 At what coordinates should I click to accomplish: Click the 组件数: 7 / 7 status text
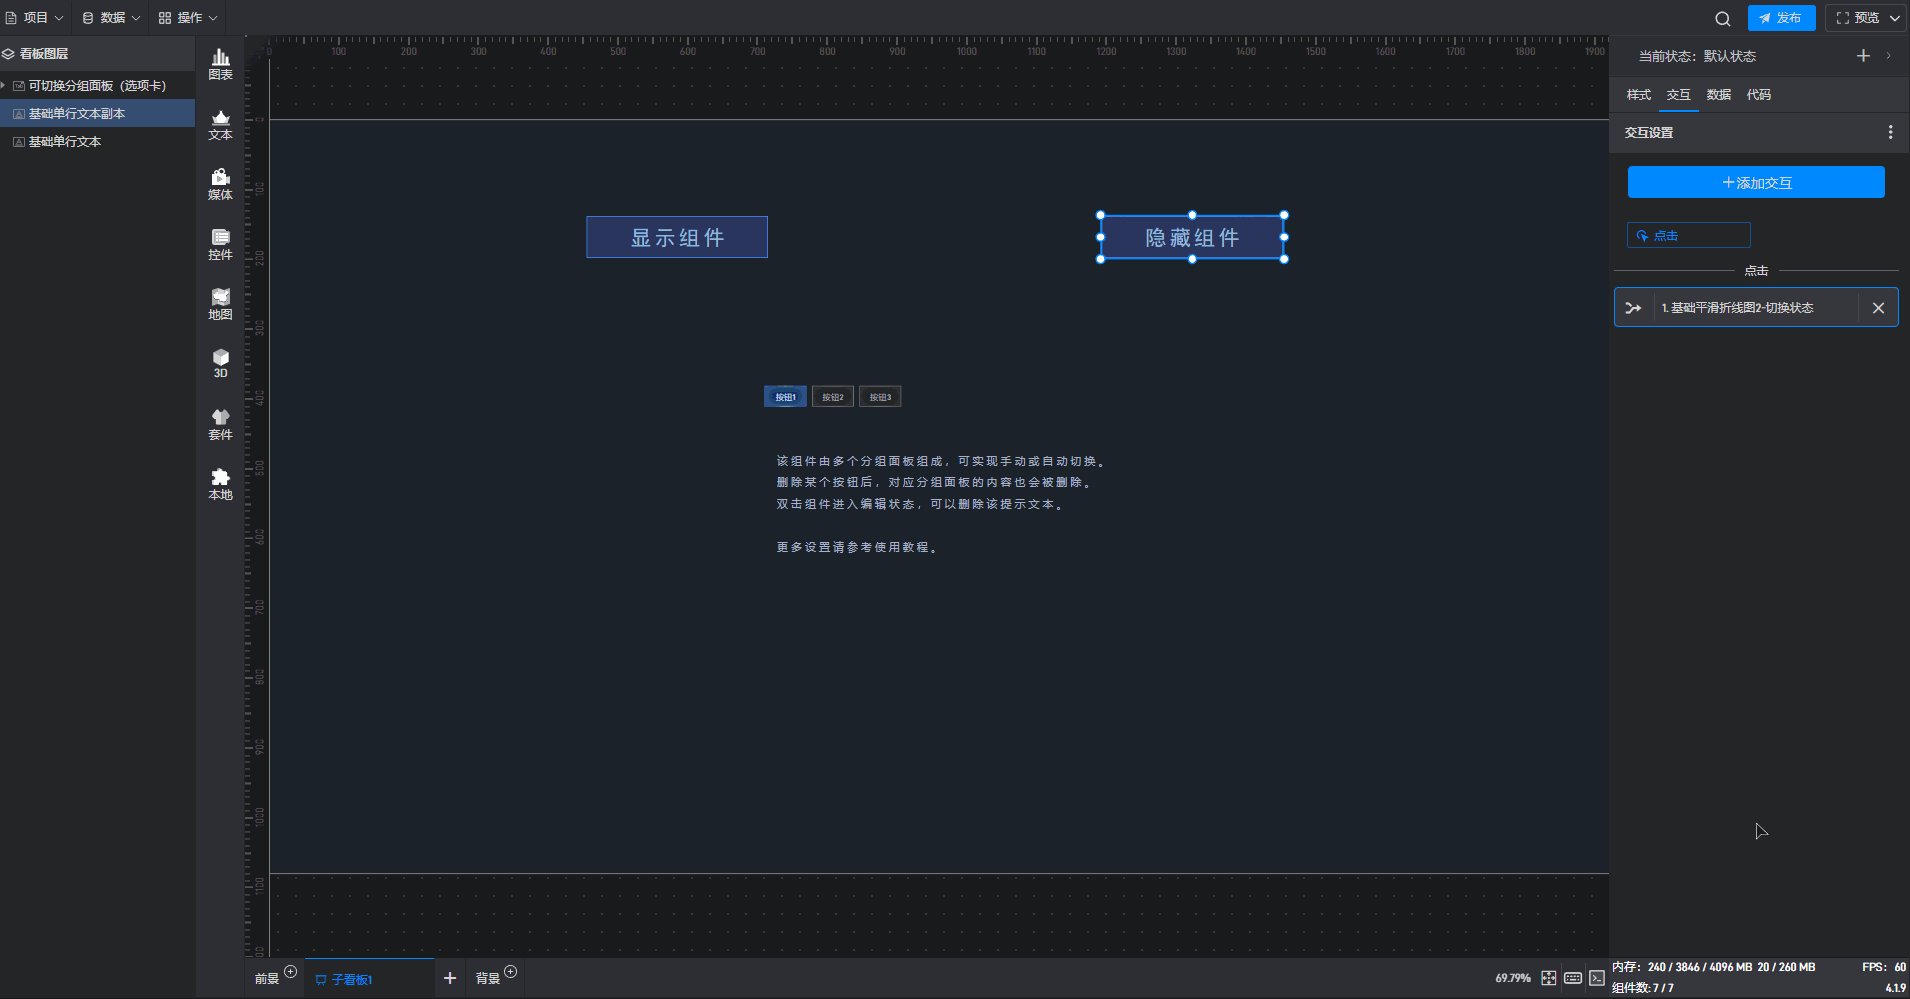1642,988
